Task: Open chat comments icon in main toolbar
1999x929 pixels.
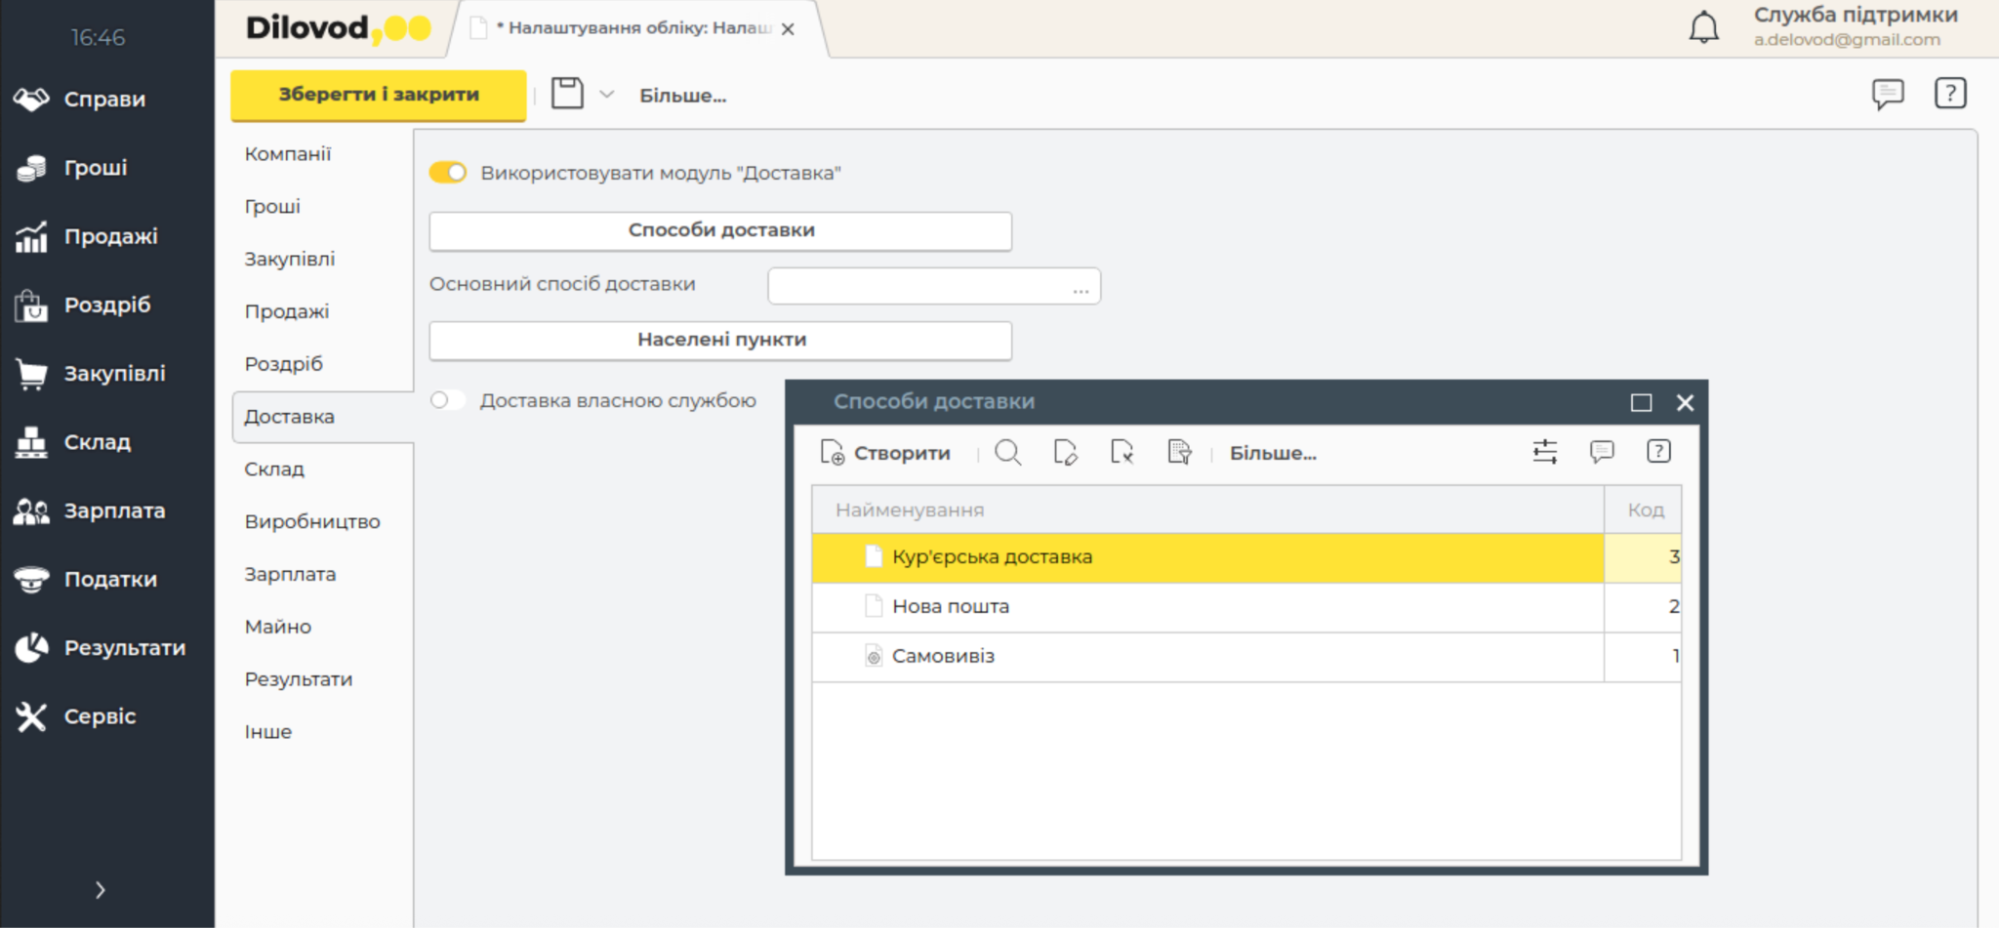Action: 1887,94
